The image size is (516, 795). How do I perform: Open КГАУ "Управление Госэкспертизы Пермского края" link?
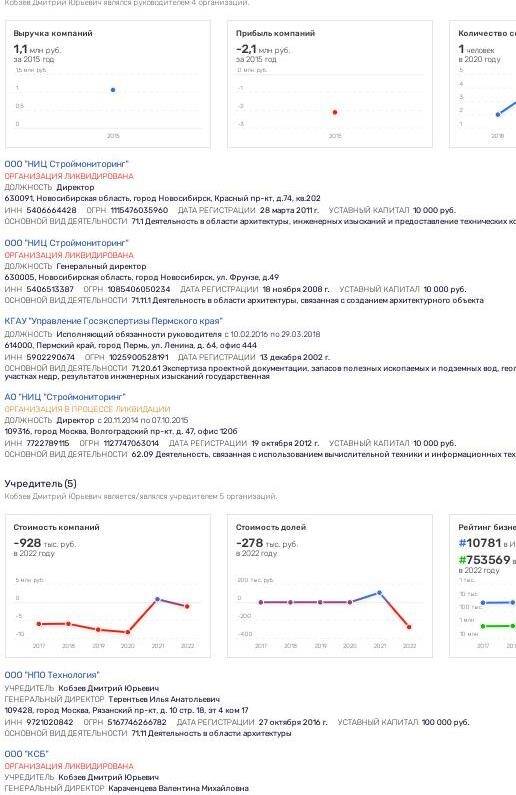[114, 321]
